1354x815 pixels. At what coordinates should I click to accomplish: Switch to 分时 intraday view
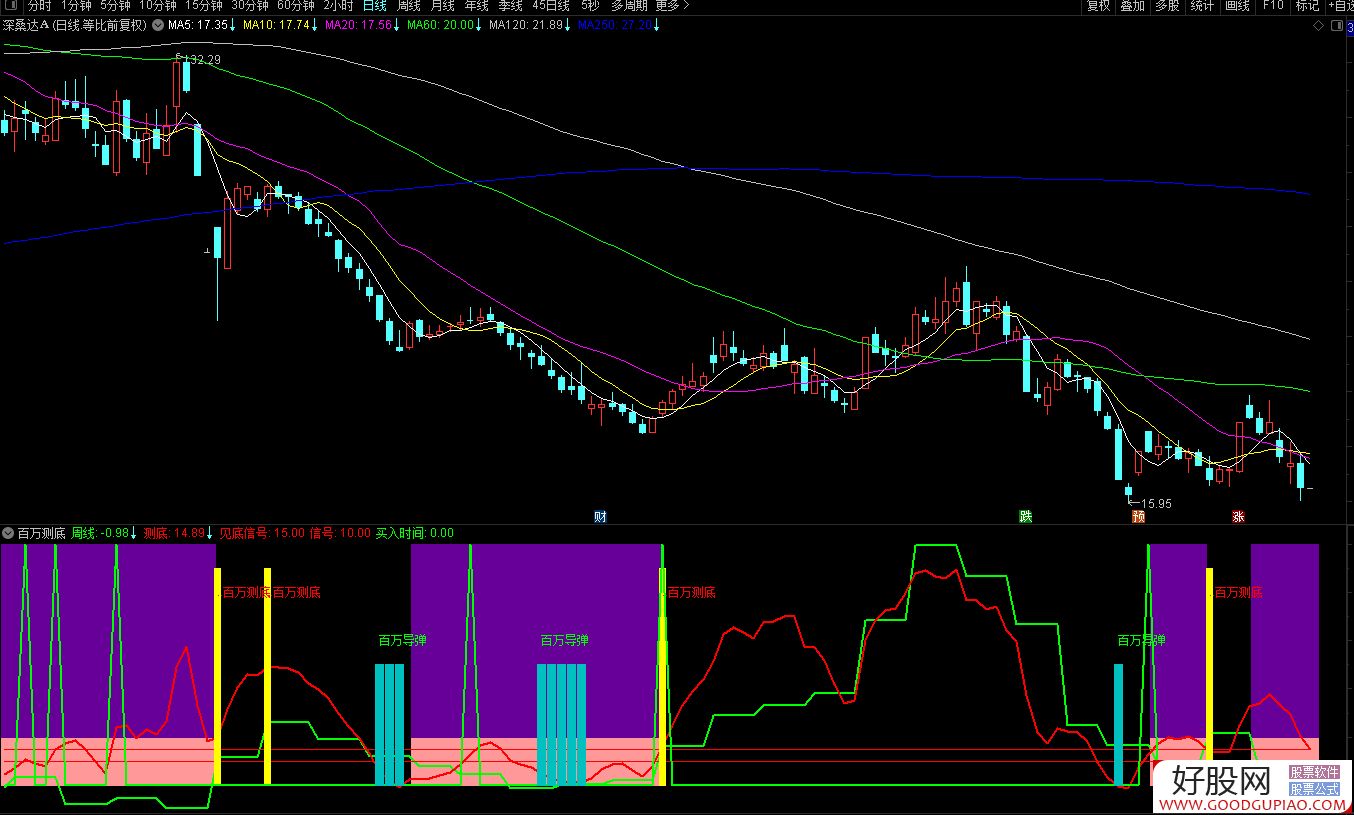pos(39,6)
